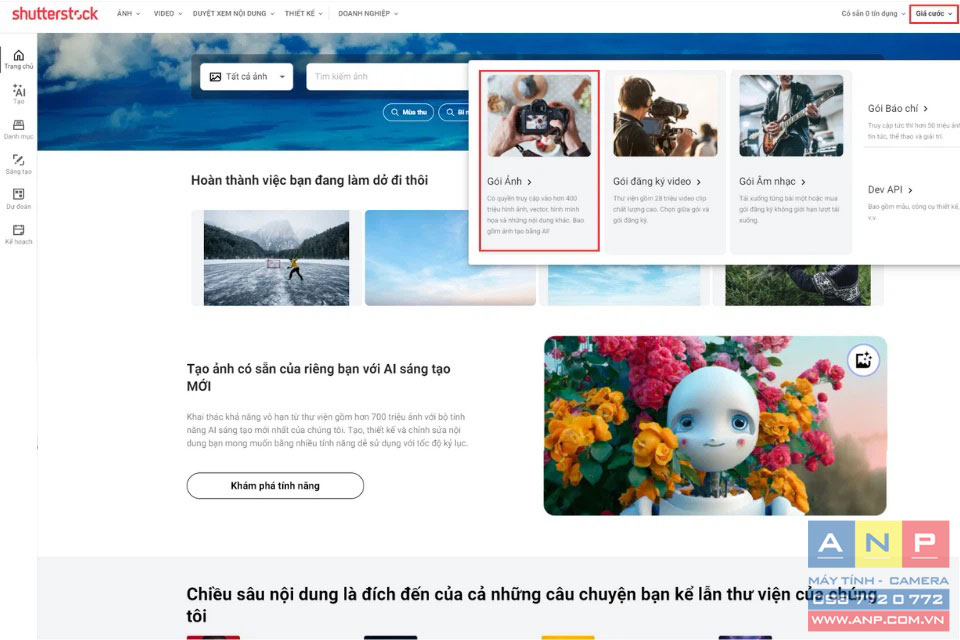Click the Gói Ảnh camera thumbnail
Image resolution: width=960 pixels, height=640 pixels.
click(x=539, y=116)
